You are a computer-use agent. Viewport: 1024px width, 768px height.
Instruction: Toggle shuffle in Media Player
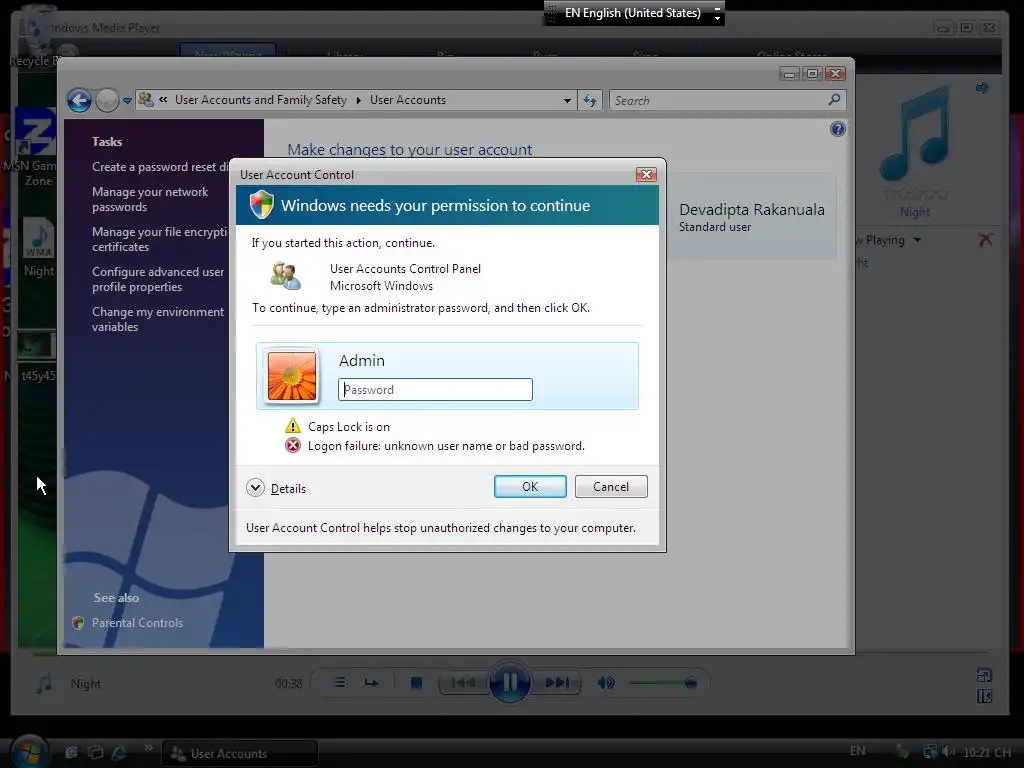[340, 682]
